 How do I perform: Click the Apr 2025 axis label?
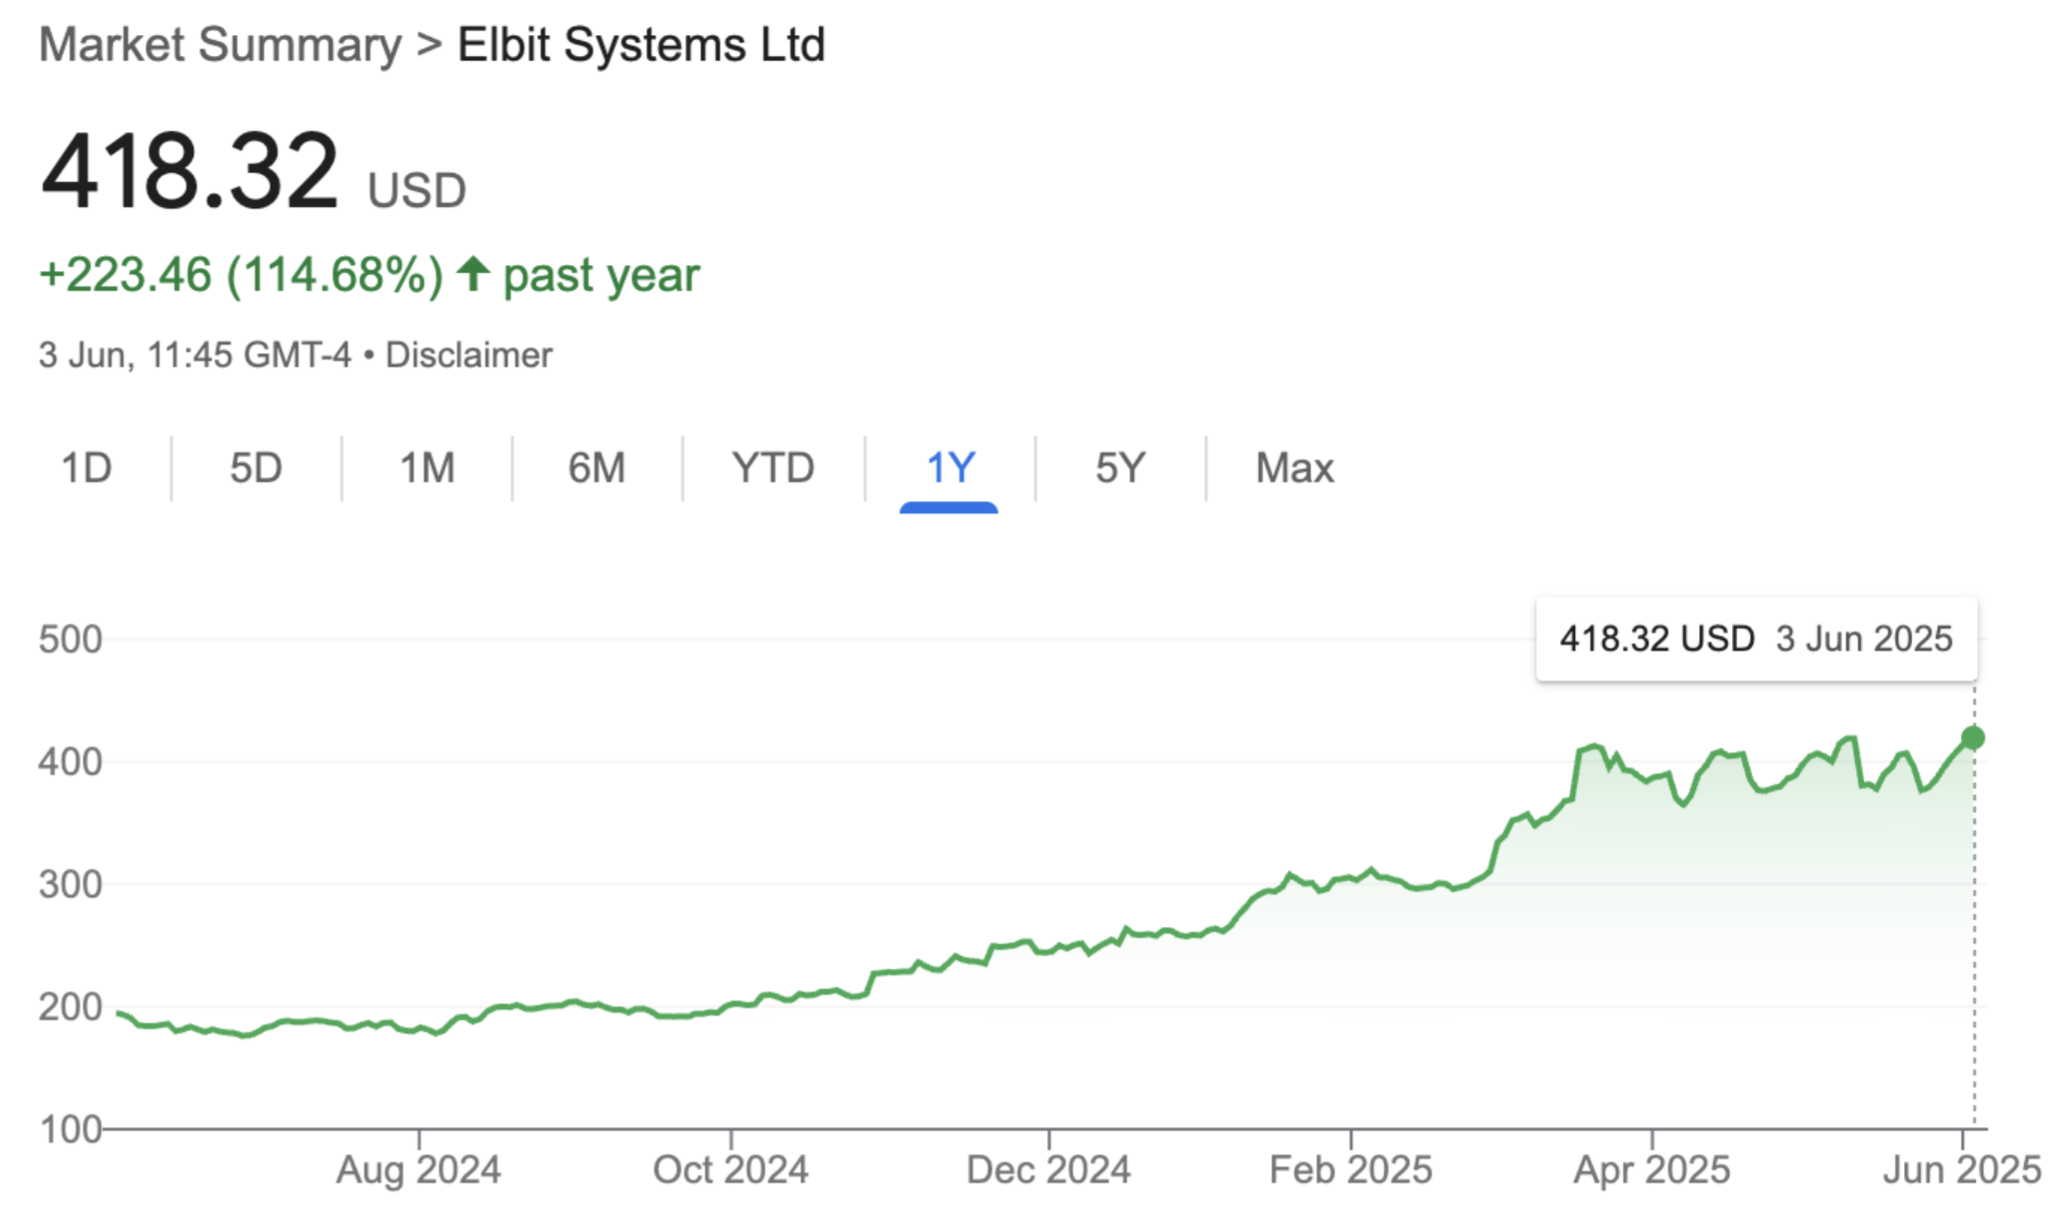[1652, 1169]
